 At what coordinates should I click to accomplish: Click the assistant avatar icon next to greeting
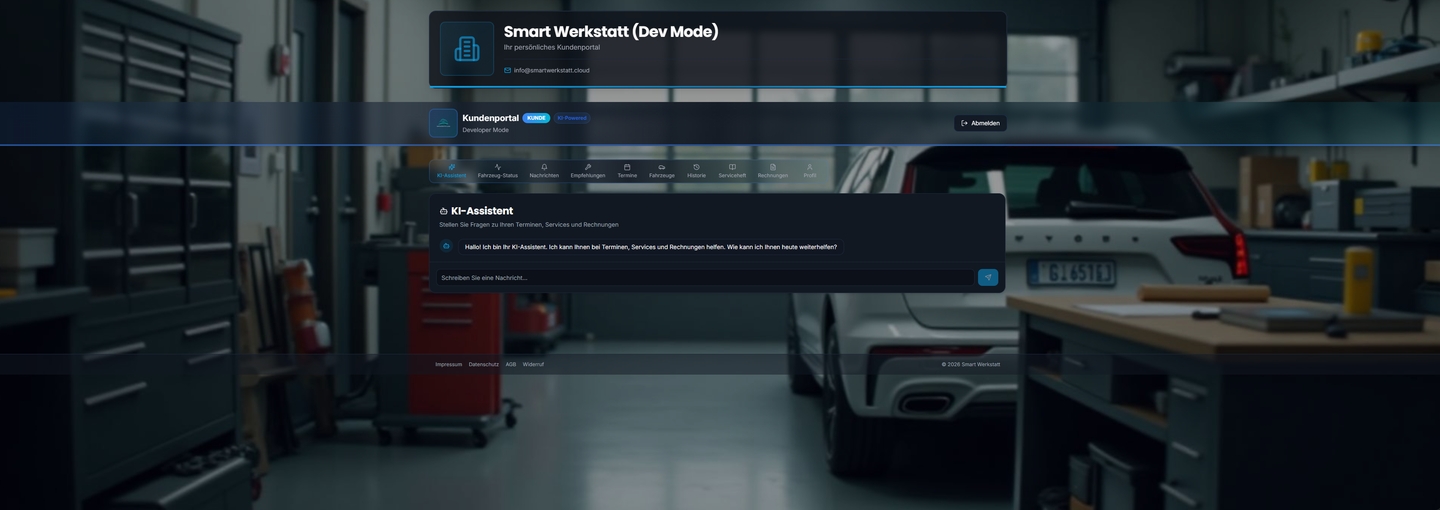[446, 246]
